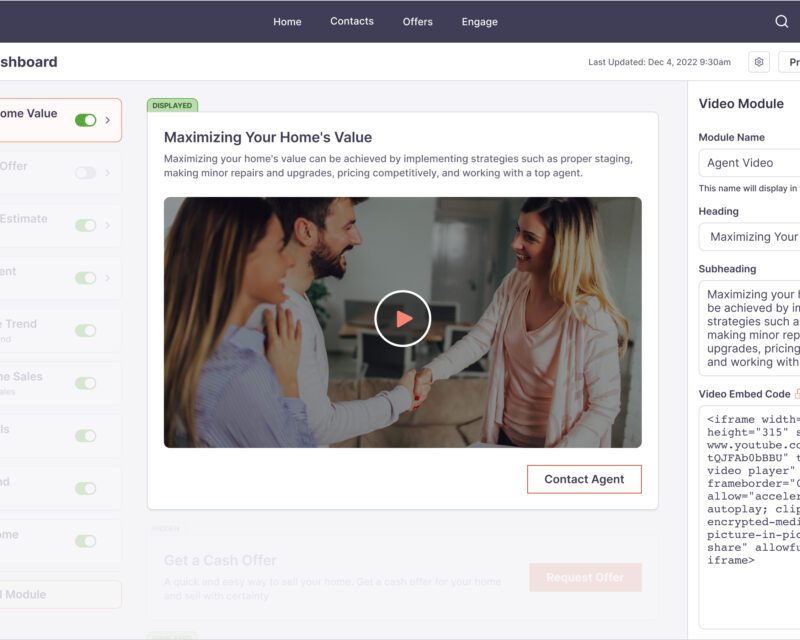
Task: Go to Contacts in top navigation
Action: (352, 21)
